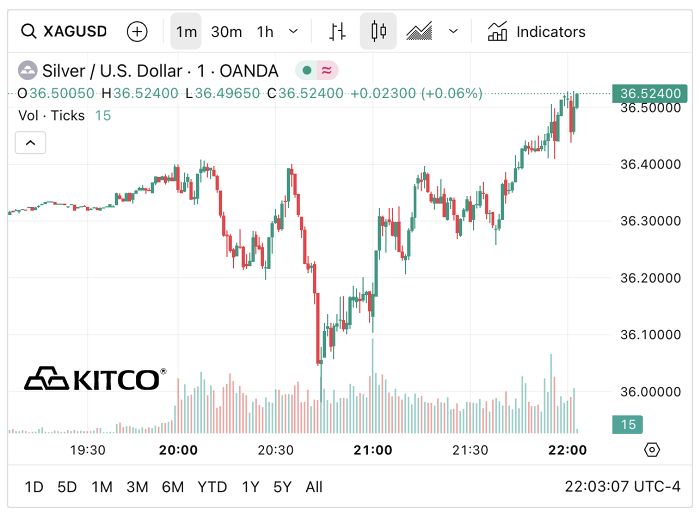Choose the area chart style
Screen dimensions: 700x515
[x=419, y=32]
